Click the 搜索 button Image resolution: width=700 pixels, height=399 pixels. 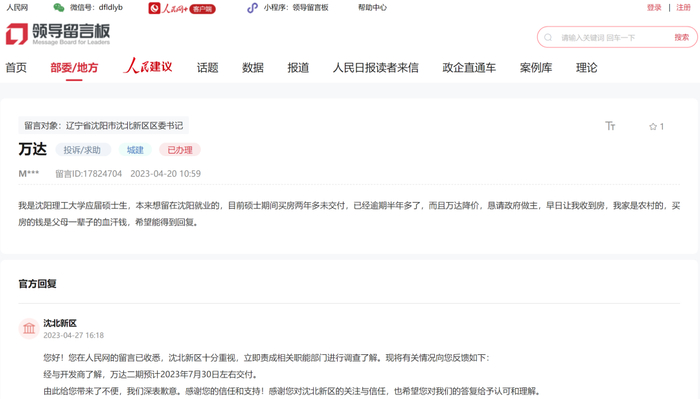[681, 37]
